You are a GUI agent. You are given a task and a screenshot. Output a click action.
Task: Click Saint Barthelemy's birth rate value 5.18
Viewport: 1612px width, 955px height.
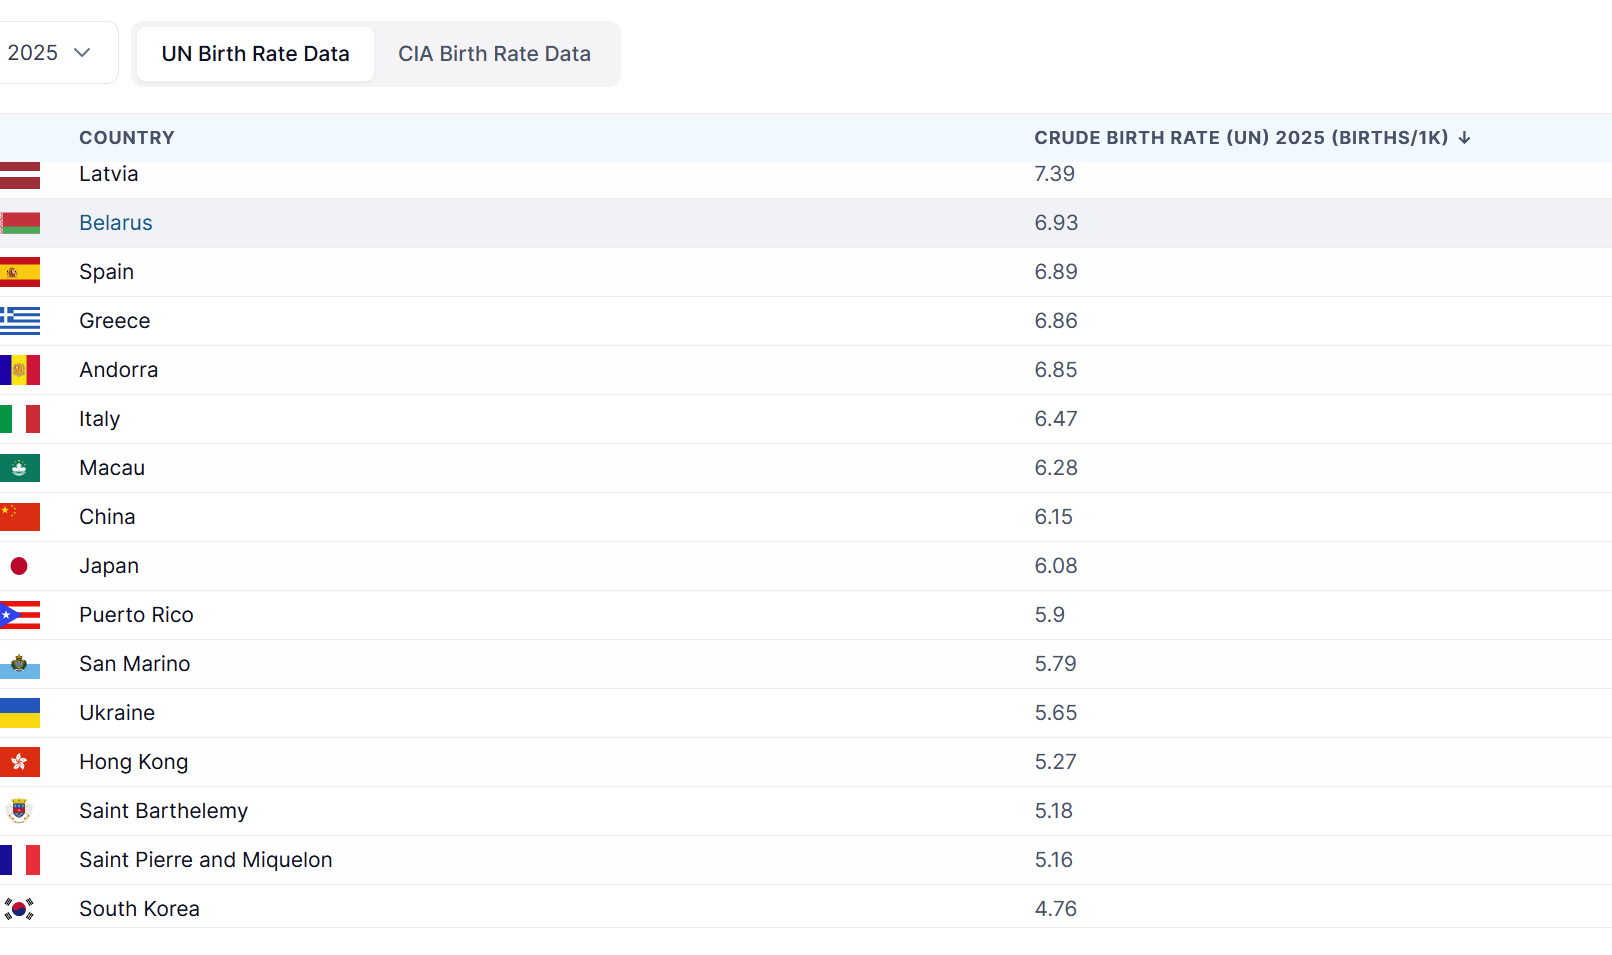(1054, 811)
